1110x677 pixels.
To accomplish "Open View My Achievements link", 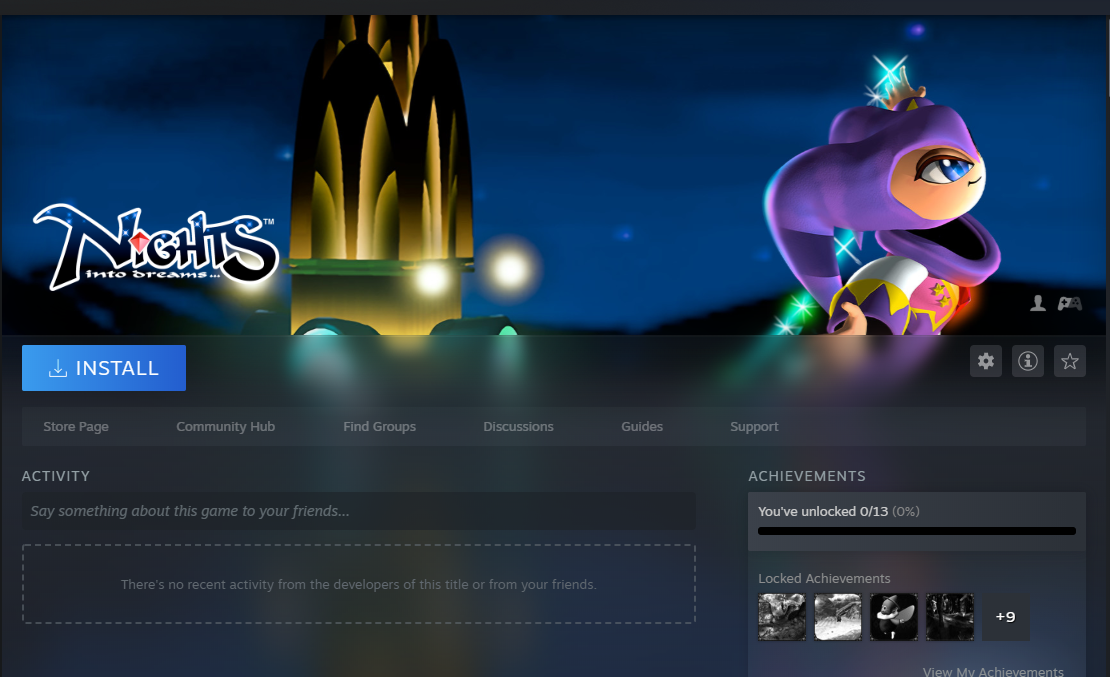I will [x=992, y=671].
